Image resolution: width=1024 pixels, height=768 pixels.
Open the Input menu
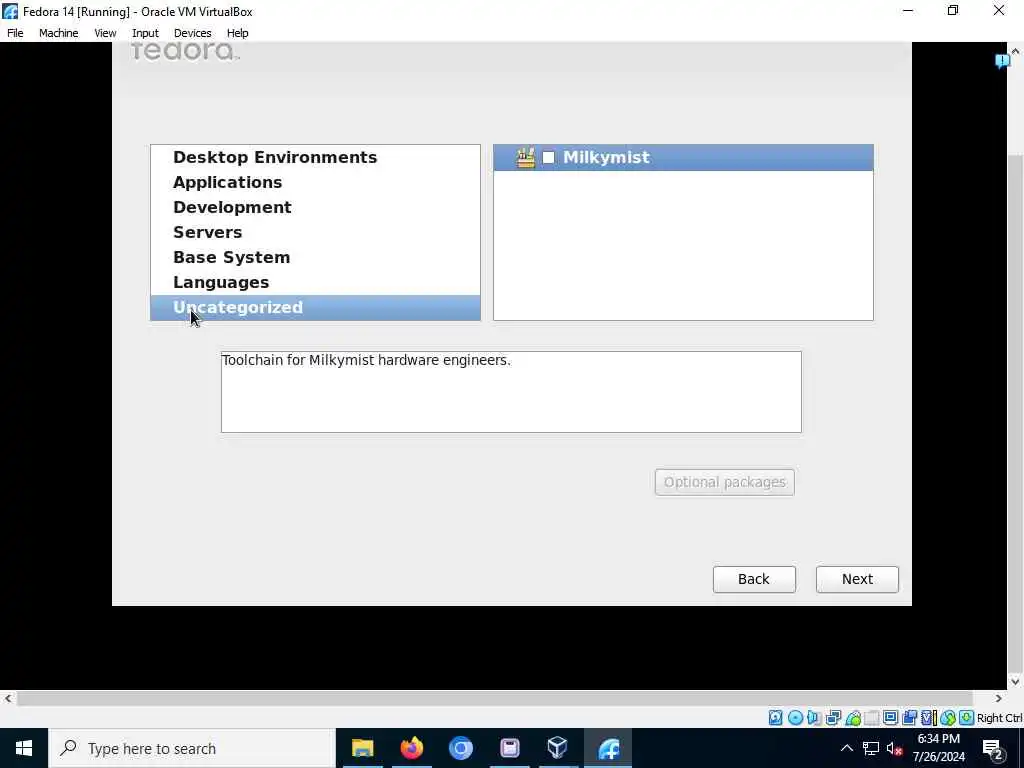point(145,33)
